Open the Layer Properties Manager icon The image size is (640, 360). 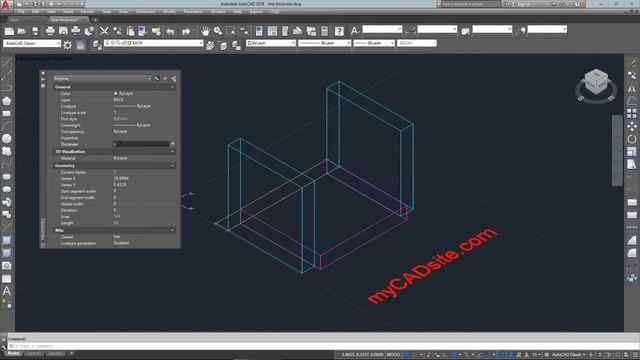pos(96,45)
